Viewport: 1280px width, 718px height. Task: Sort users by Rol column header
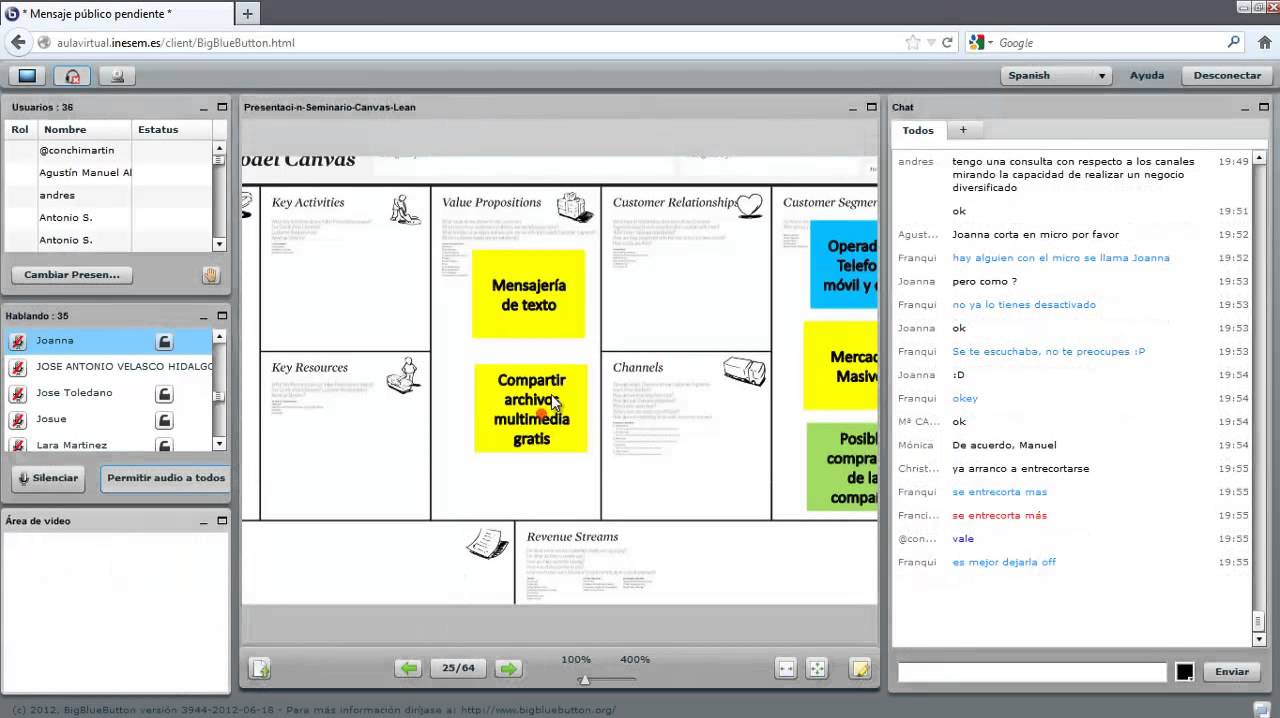21,130
